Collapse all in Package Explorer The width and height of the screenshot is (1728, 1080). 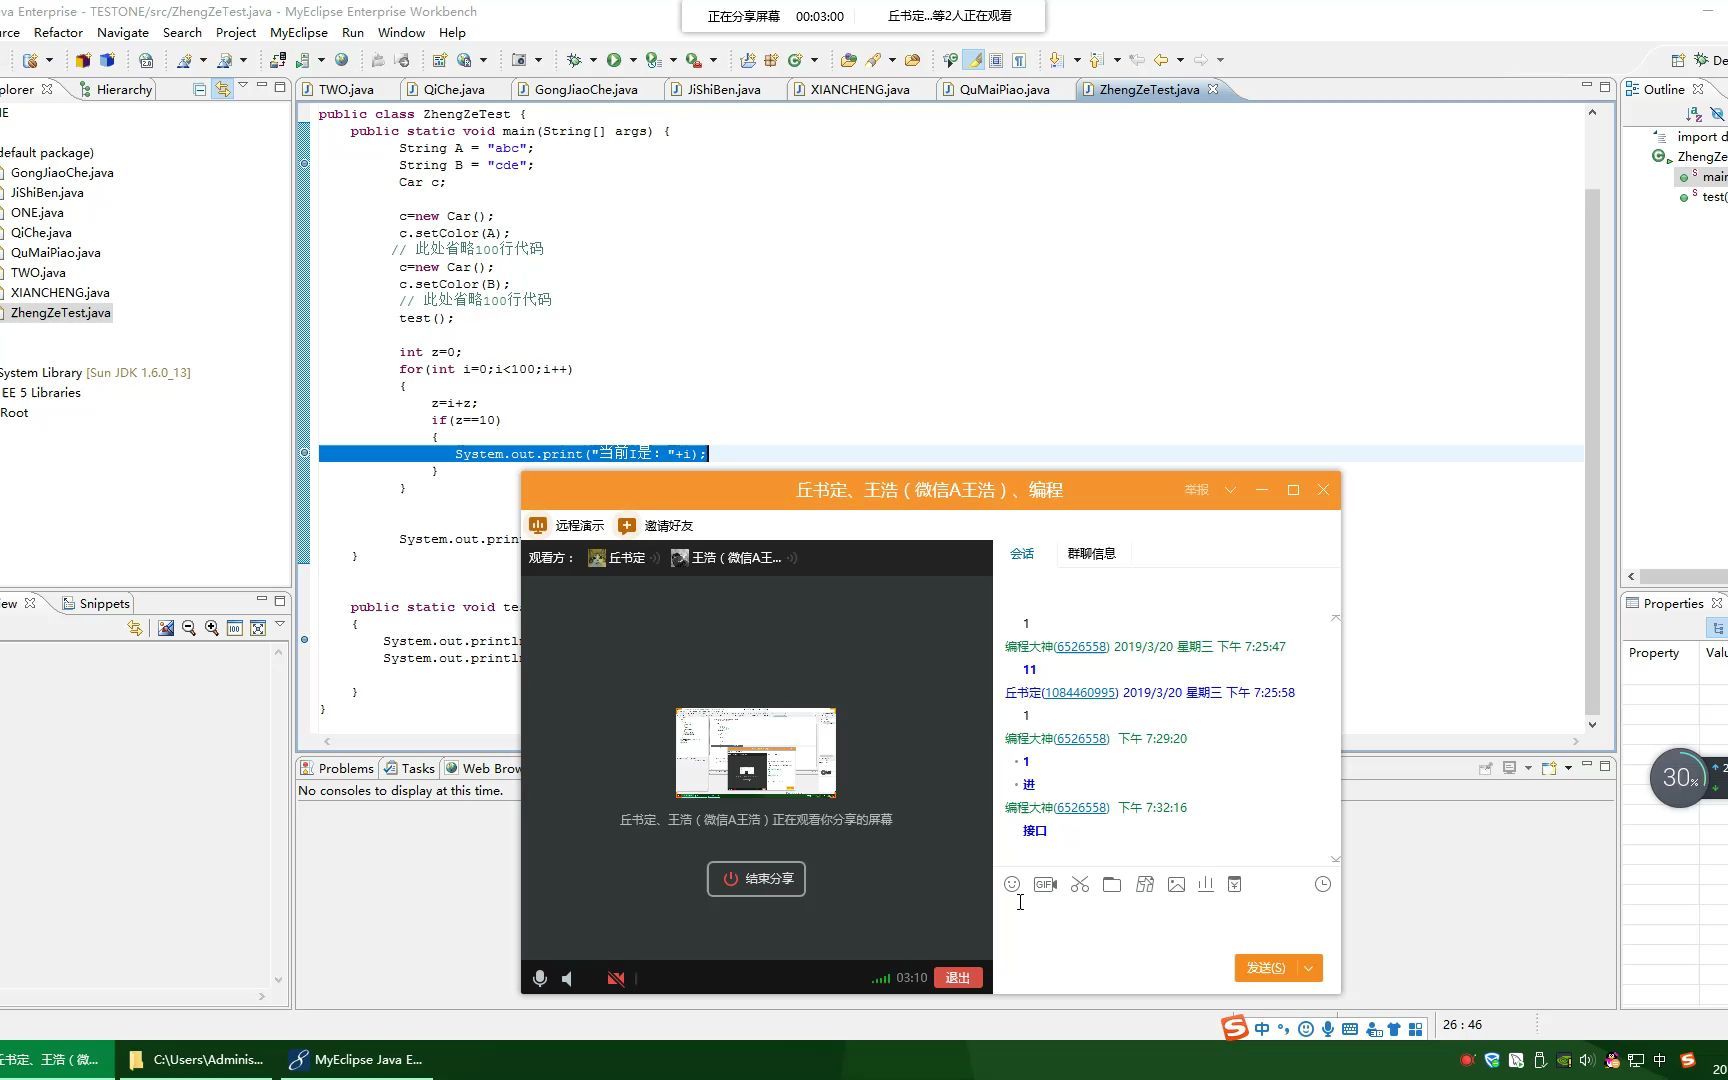(x=199, y=89)
